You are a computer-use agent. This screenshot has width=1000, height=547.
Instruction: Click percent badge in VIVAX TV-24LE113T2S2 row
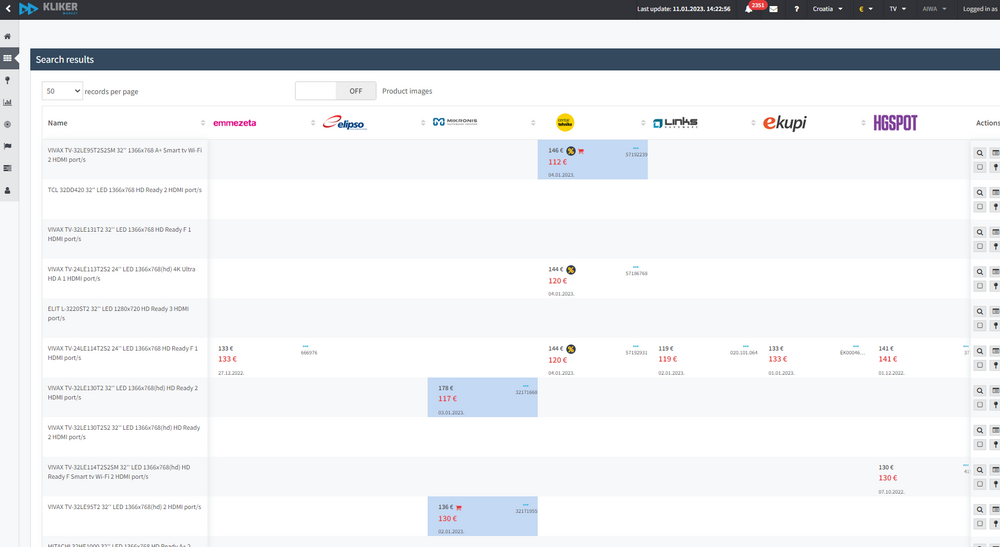pos(571,270)
